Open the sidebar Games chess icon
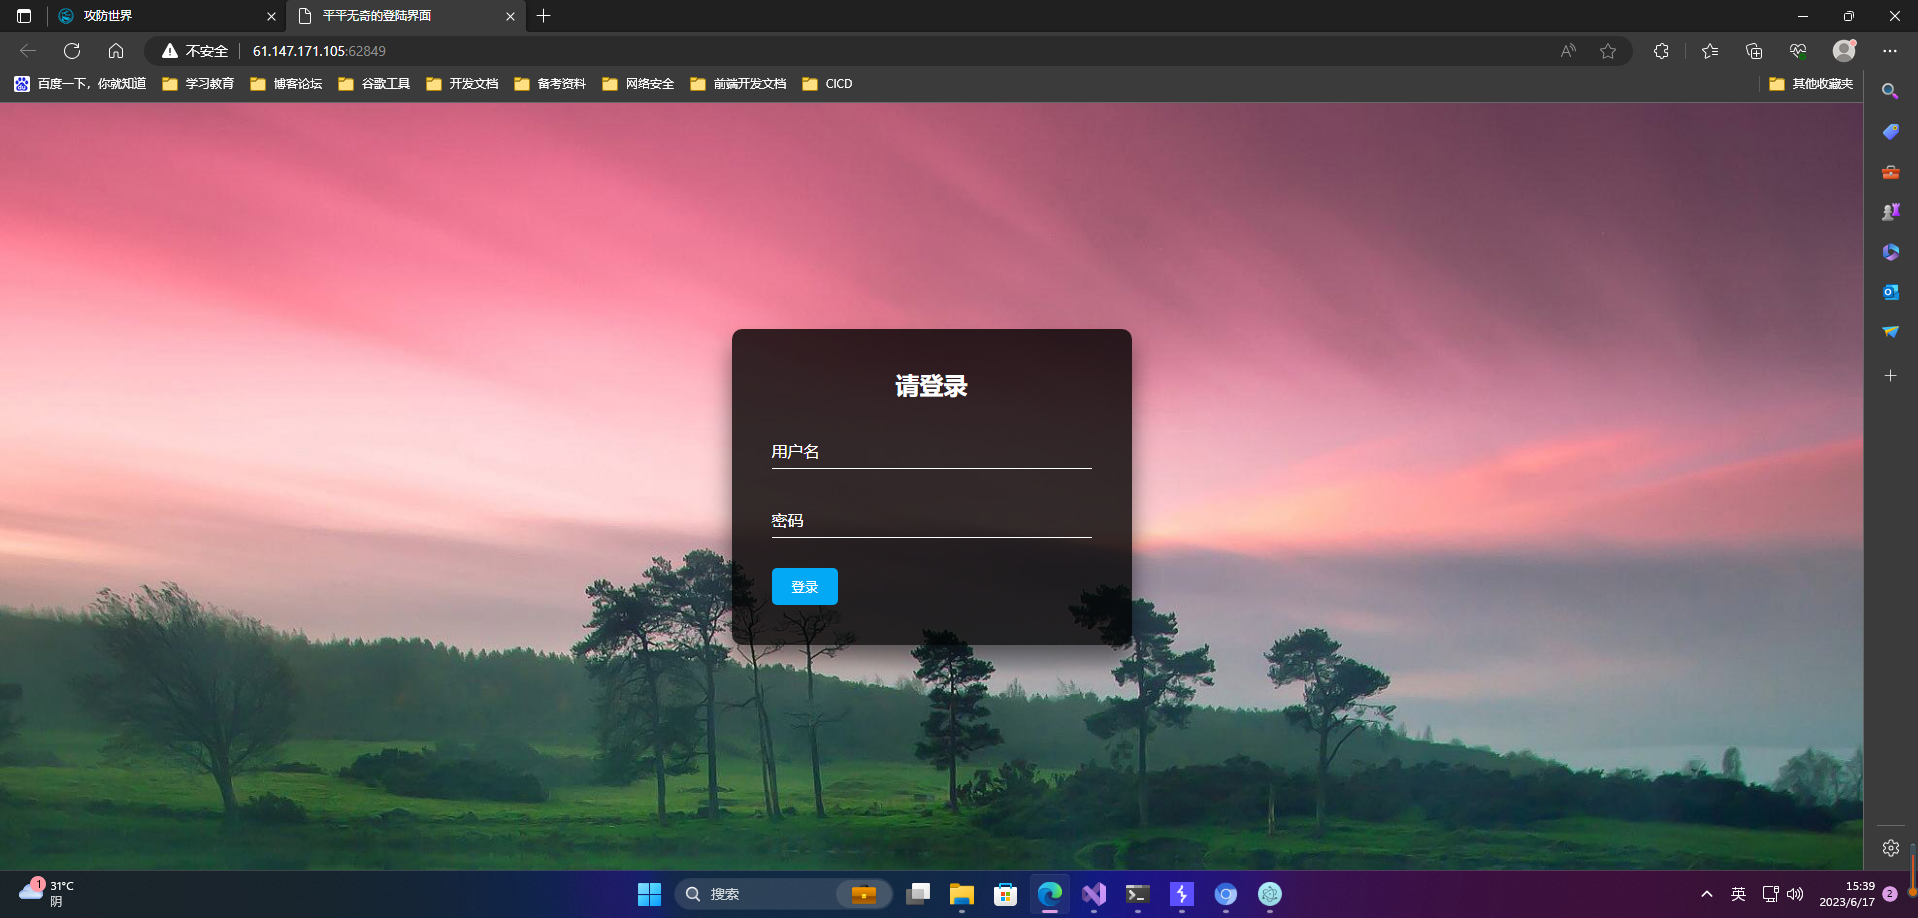The width and height of the screenshot is (1918, 918). pyautogui.click(x=1890, y=212)
